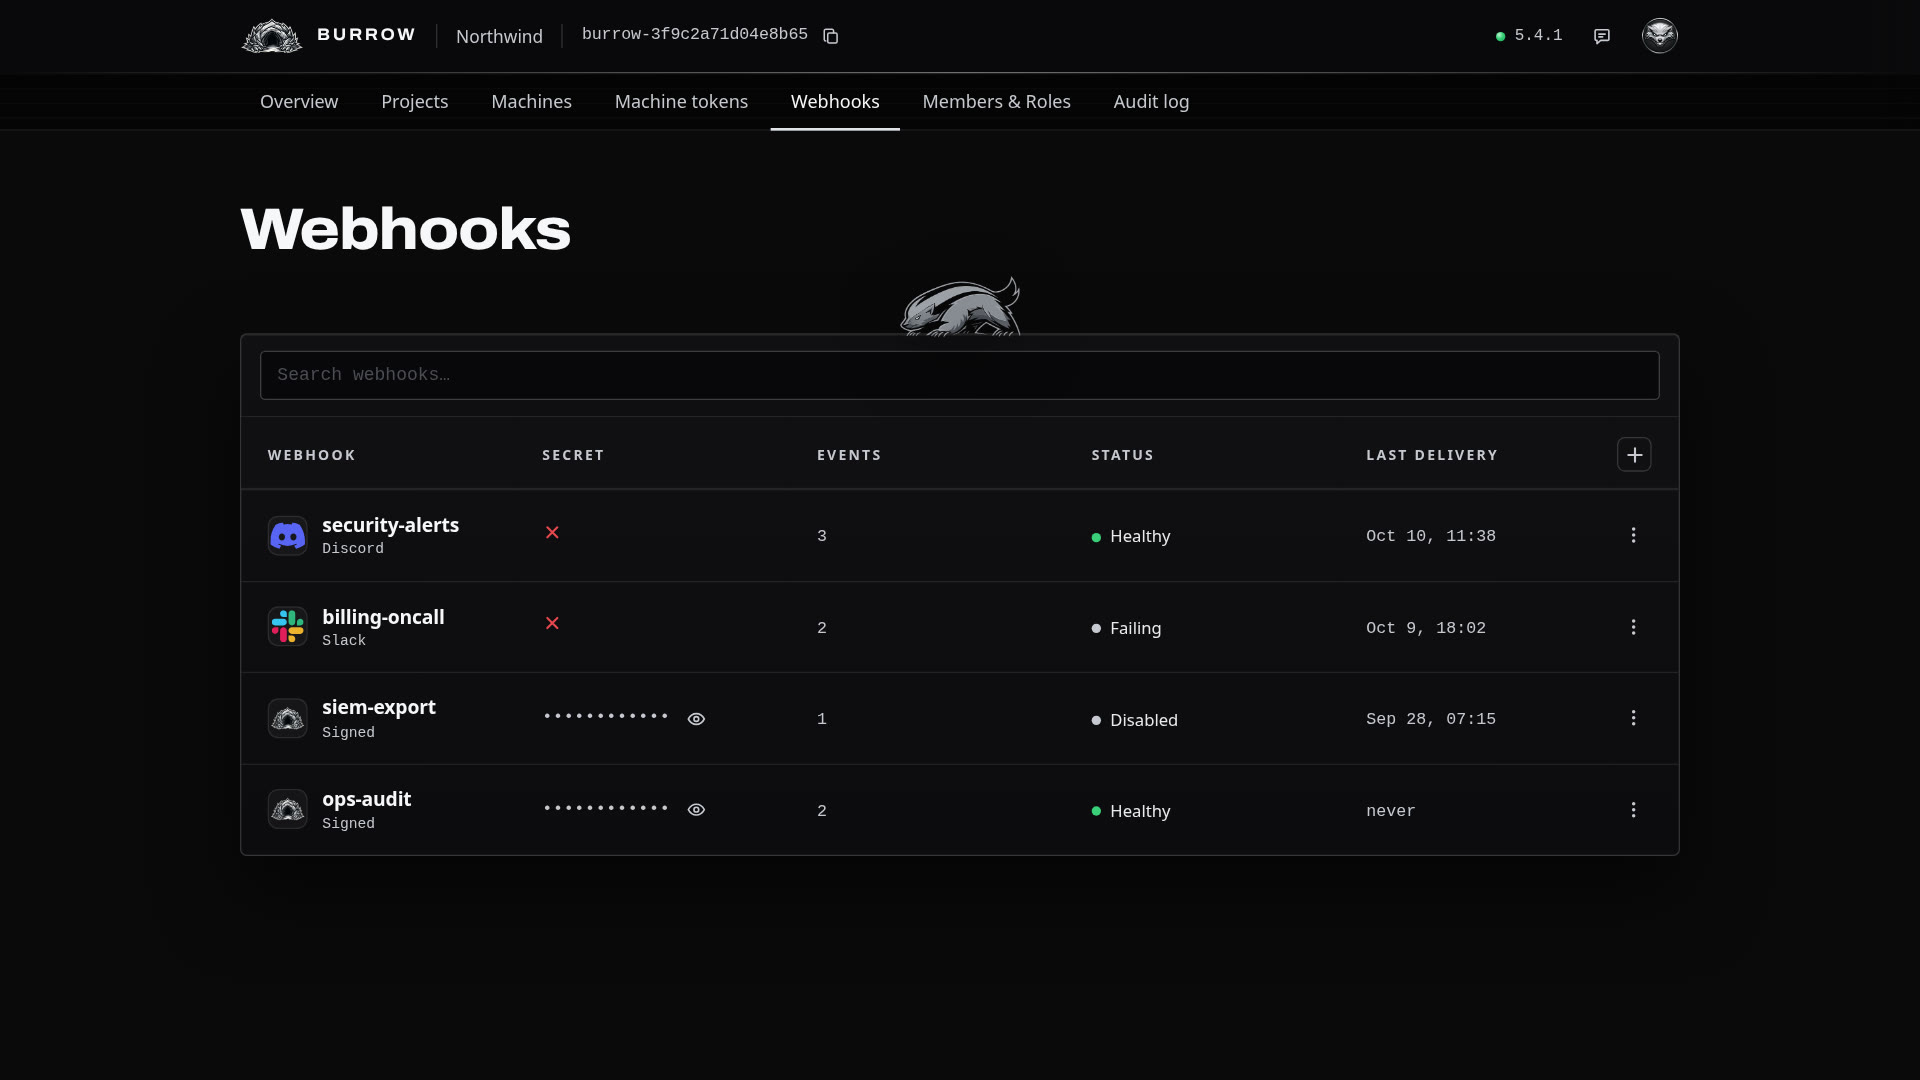The image size is (1920, 1080).
Task: Open the Audit log tab
Action: (x=1151, y=102)
